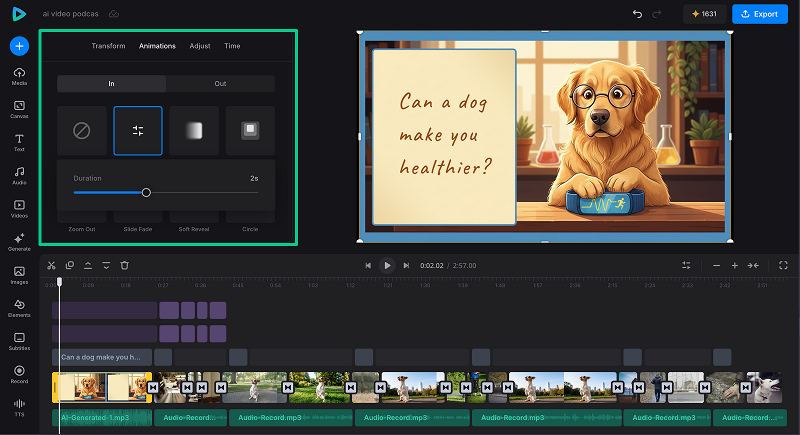Image resolution: width=800 pixels, height=435 pixels.
Task: Choose the blur fade animation preset
Action: 194,131
